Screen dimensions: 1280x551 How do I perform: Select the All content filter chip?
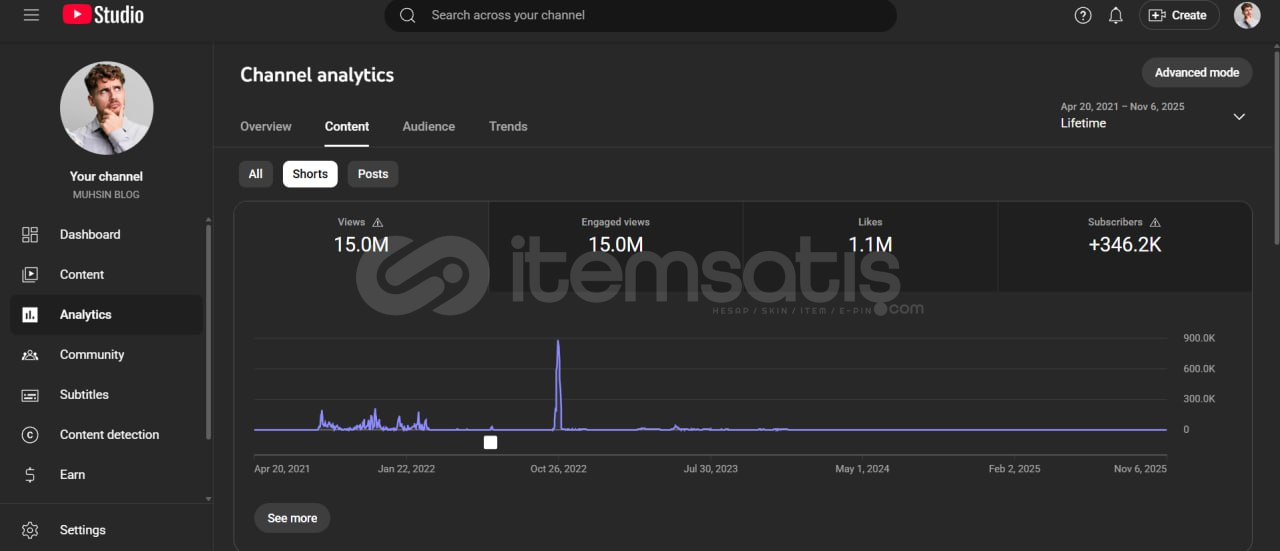(x=256, y=174)
